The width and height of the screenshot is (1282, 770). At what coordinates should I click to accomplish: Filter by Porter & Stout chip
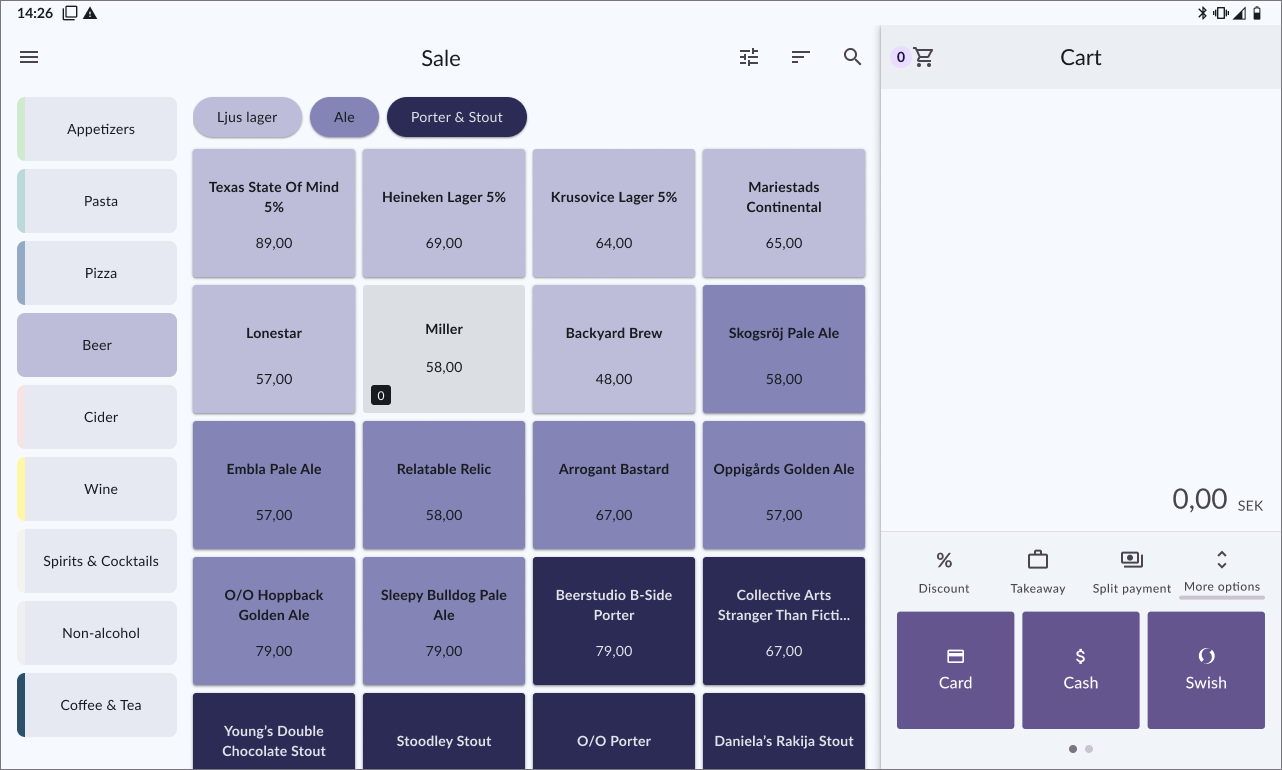click(x=457, y=117)
